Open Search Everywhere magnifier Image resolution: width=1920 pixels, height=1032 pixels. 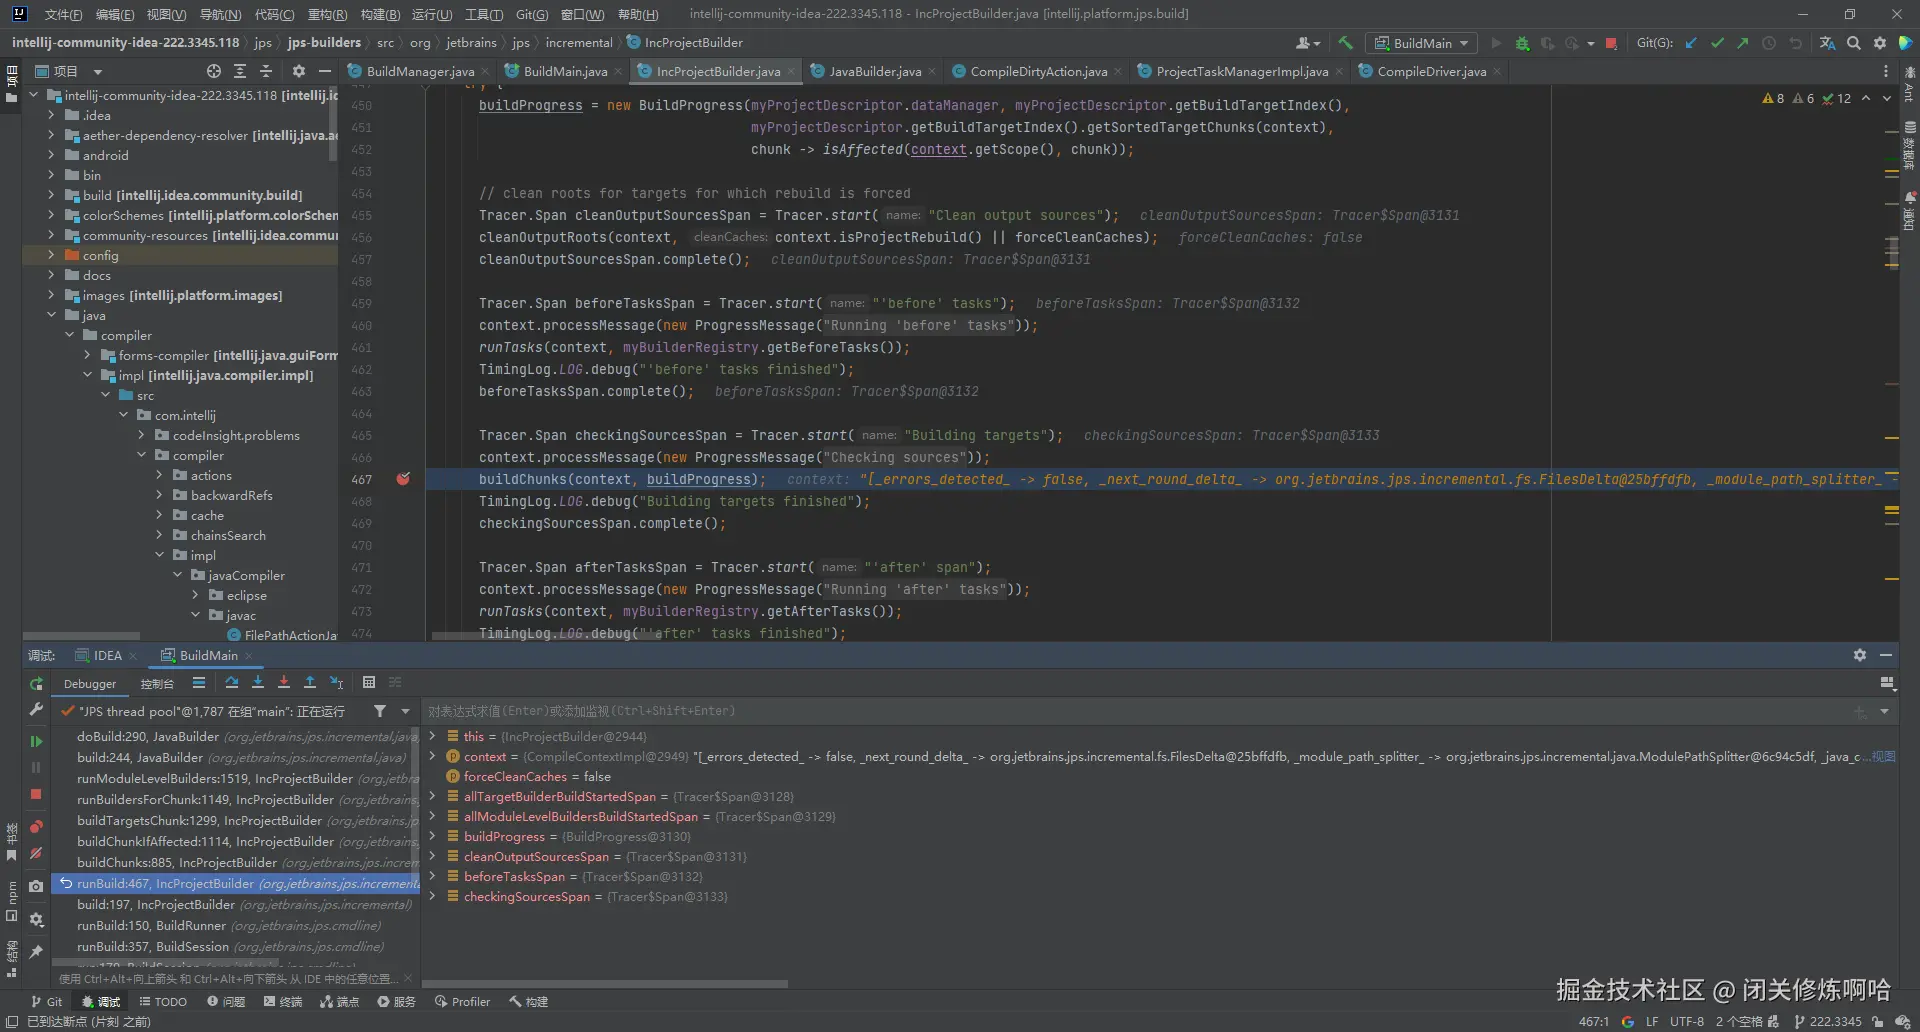(x=1854, y=43)
